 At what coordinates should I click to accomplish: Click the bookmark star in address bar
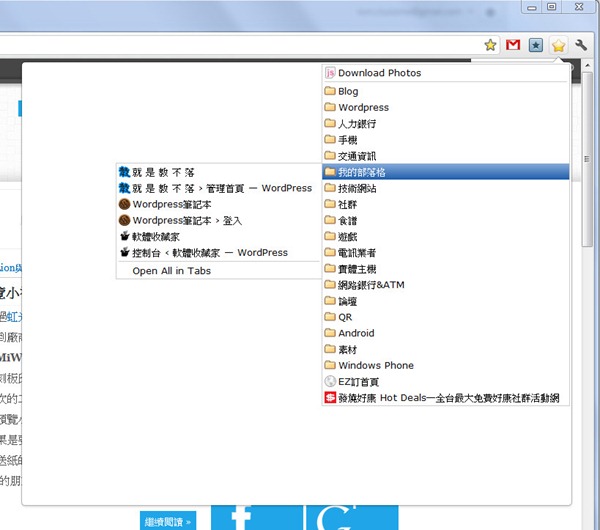(490, 45)
